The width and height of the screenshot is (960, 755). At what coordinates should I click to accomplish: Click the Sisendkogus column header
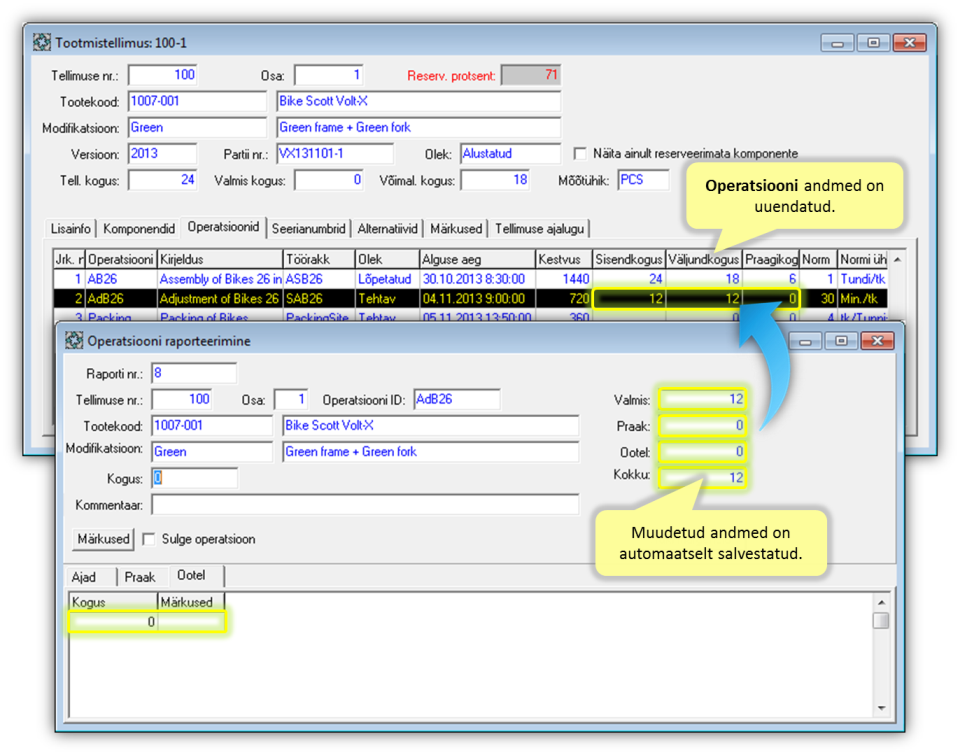629,260
